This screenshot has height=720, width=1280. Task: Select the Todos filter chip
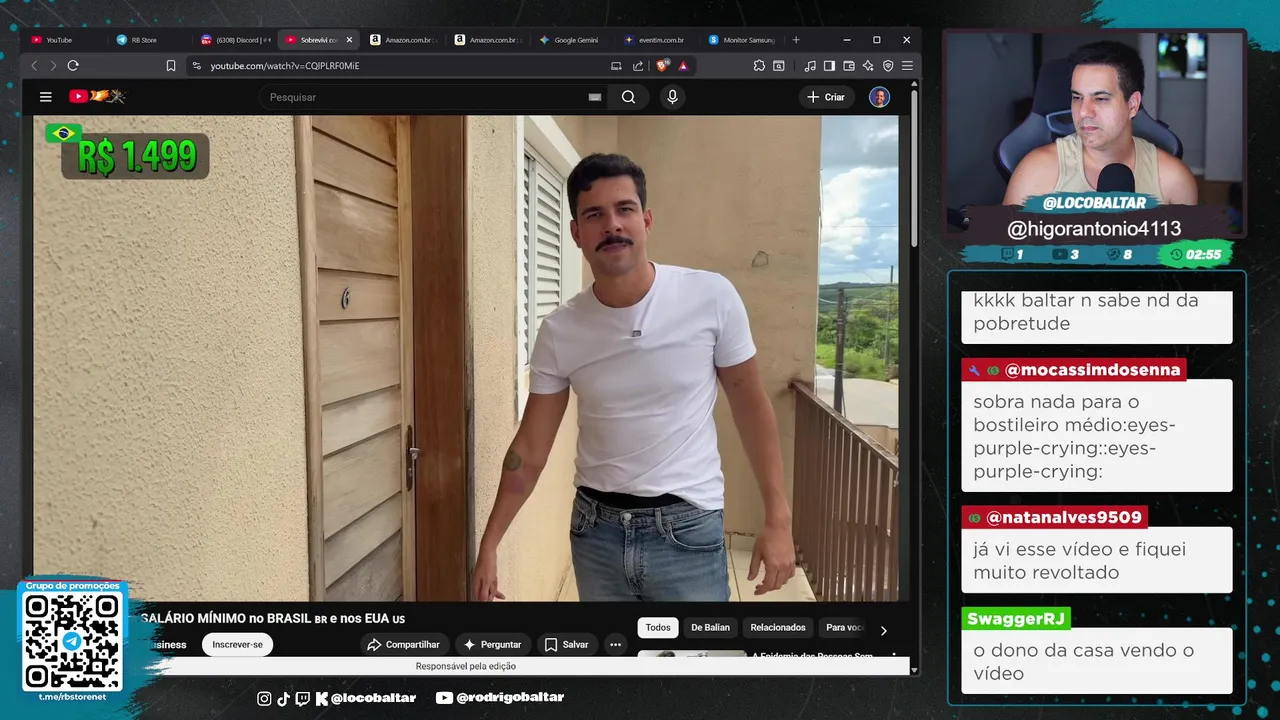click(658, 628)
